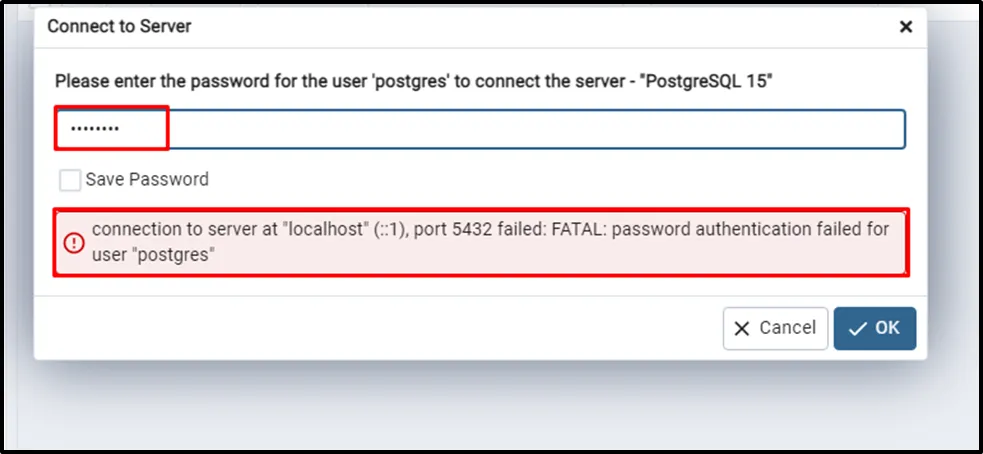Click user "postgres" on error's second line
Image resolution: width=983 pixels, height=454 pixels.
tap(154, 254)
